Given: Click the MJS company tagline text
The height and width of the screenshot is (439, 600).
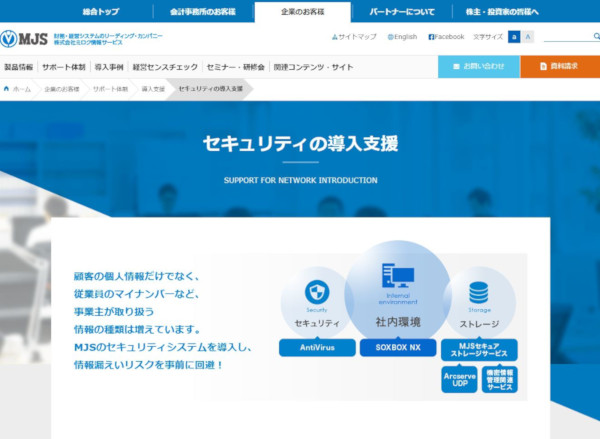Looking at the screenshot, I should [108, 39].
